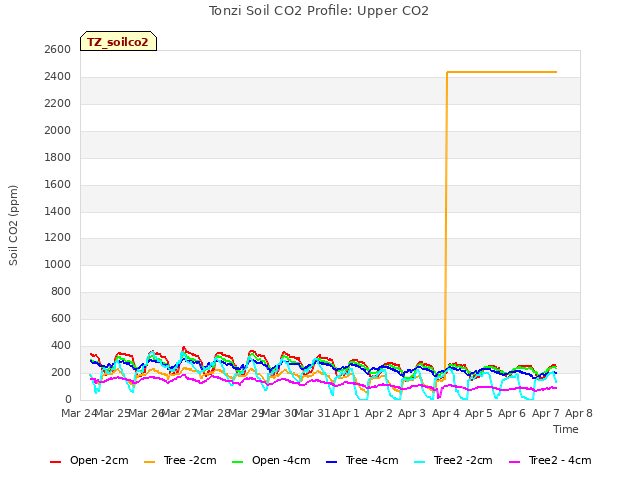Click the 0 y-axis tick label

tap(68, 400)
